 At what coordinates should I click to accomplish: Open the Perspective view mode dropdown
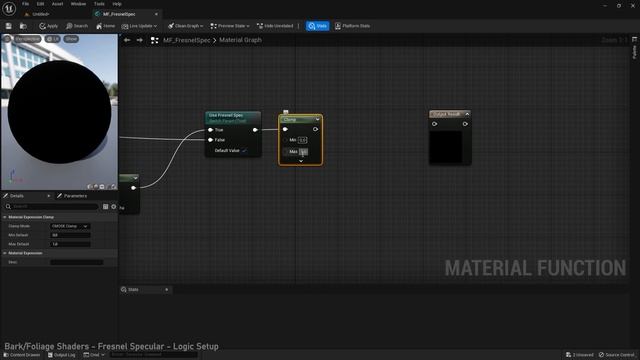pyautogui.click(x=28, y=39)
